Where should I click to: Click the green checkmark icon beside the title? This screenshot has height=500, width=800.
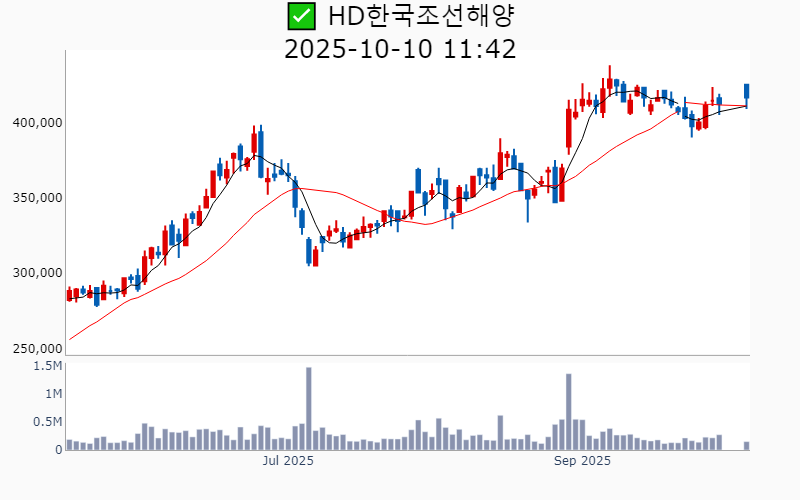click(x=299, y=16)
